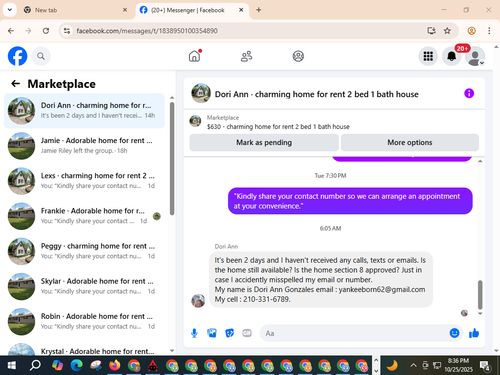The height and width of the screenshot is (375, 500).
Task: Click install app icon in address bar
Action: [431, 31]
